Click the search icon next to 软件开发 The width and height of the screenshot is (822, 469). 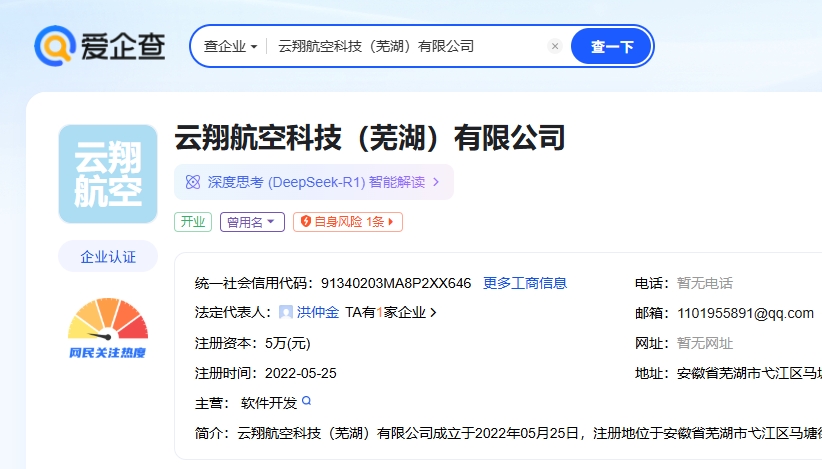[x=307, y=401]
